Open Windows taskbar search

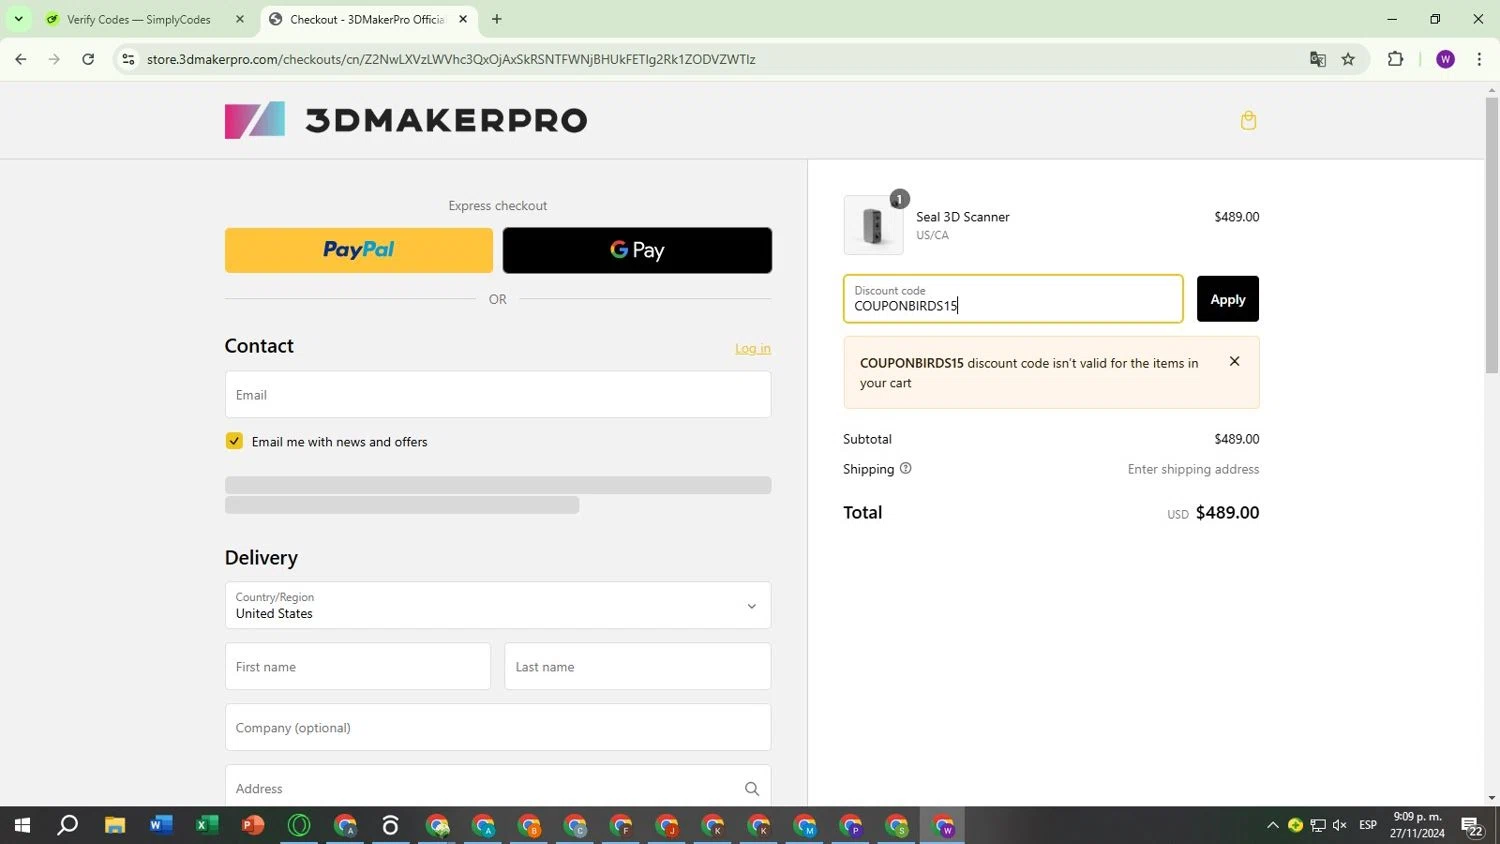pyautogui.click(x=68, y=825)
